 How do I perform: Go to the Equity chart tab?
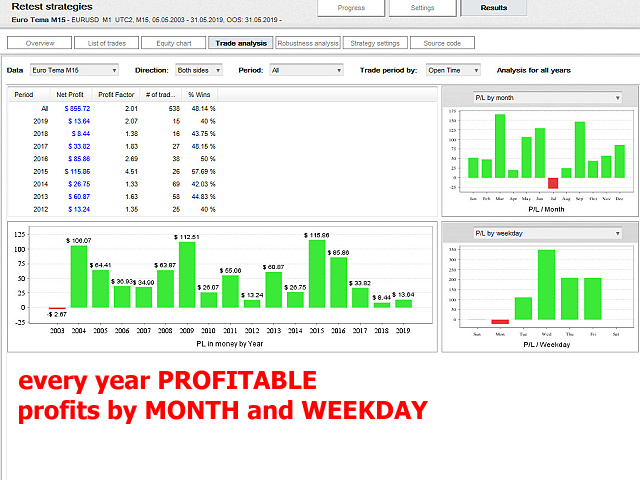tap(173, 43)
